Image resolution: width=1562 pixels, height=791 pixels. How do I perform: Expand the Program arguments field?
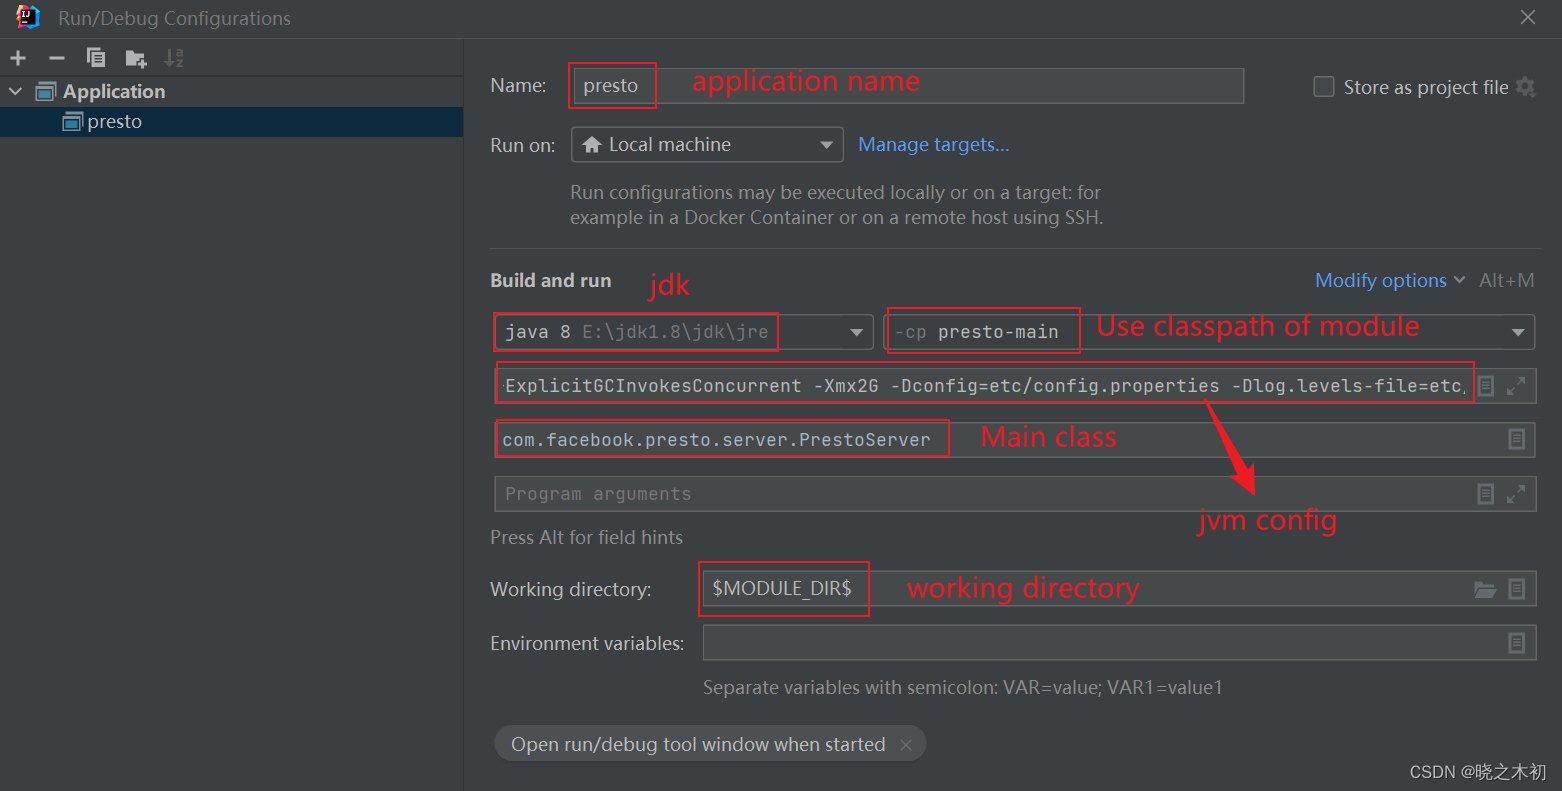pyautogui.click(x=1516, y=494)
